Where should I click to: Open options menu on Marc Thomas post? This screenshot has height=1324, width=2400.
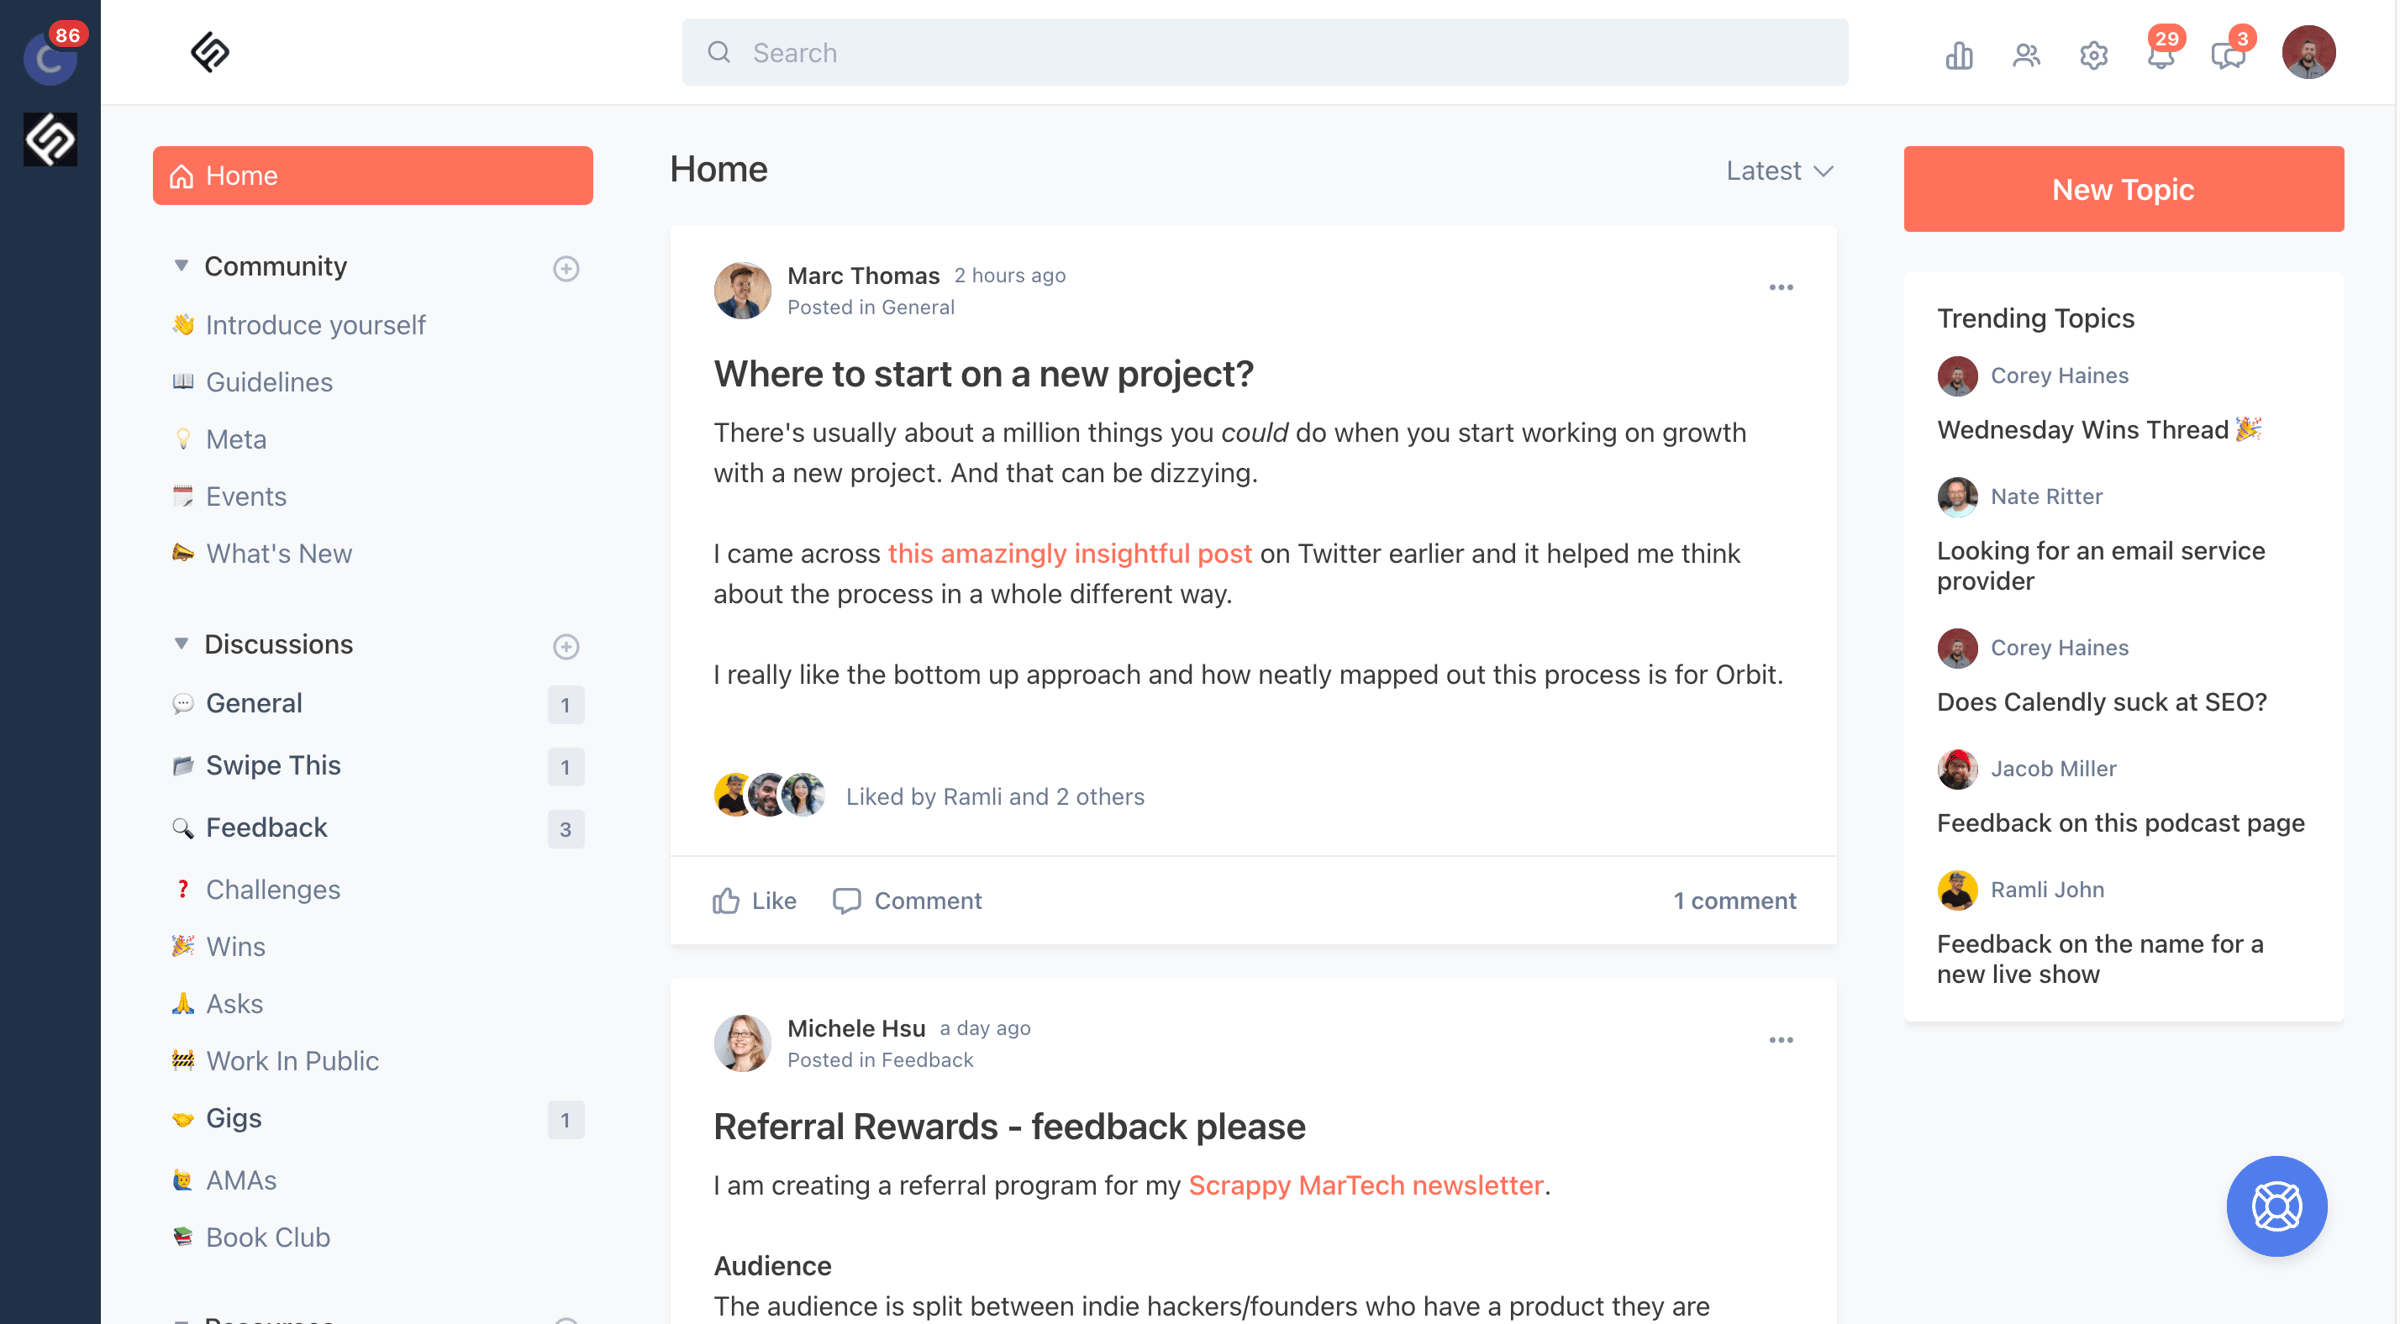pos(1781,288)
